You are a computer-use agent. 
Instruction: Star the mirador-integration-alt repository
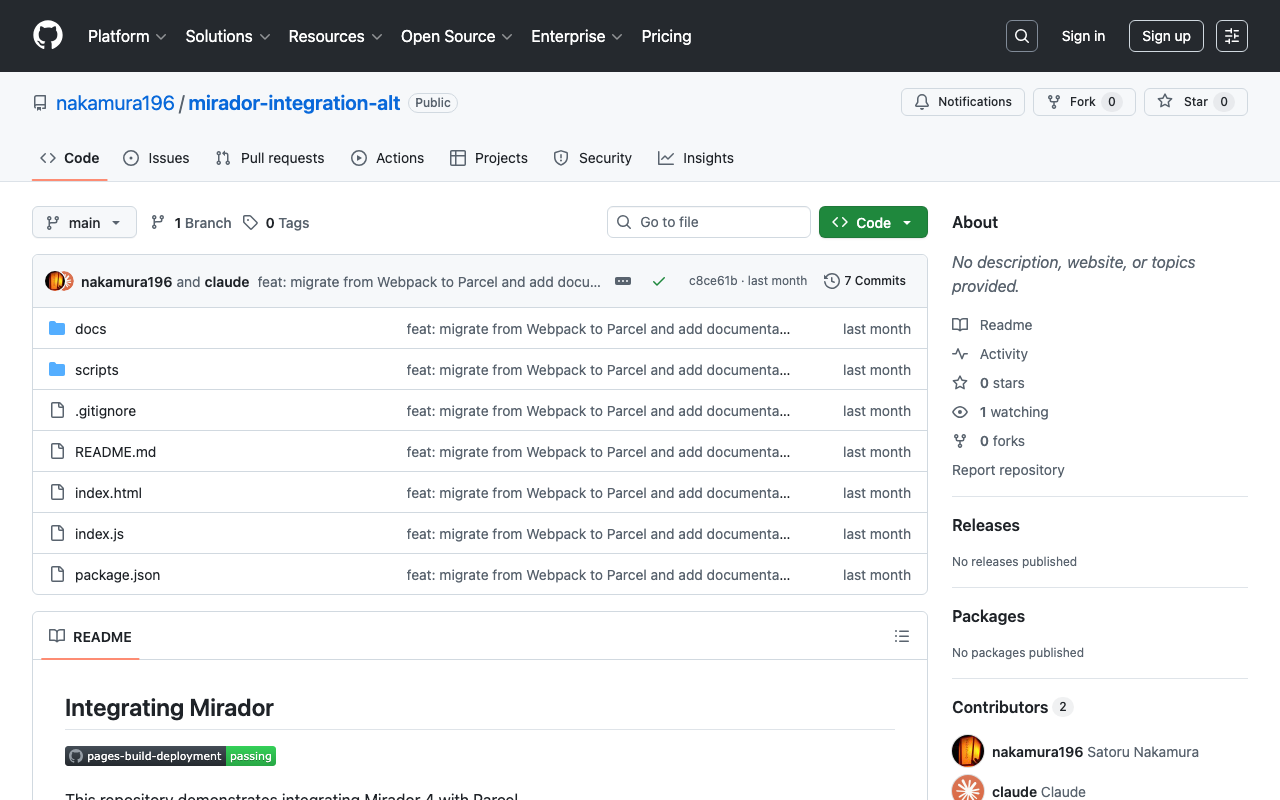click(1195, 102)
